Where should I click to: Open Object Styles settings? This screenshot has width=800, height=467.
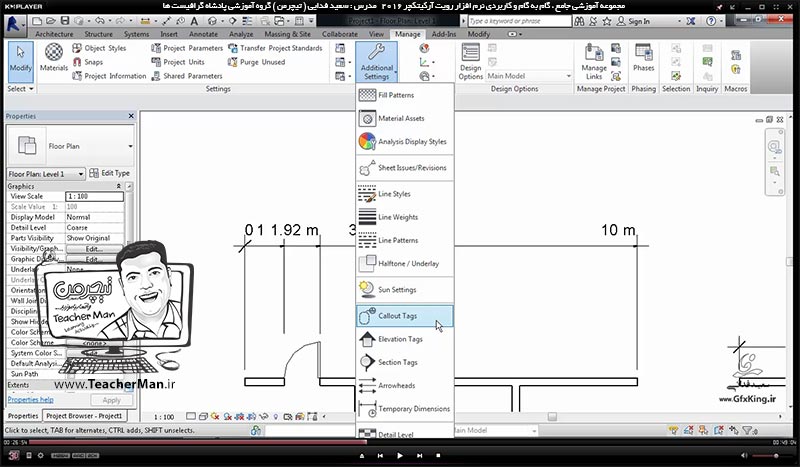99,48
